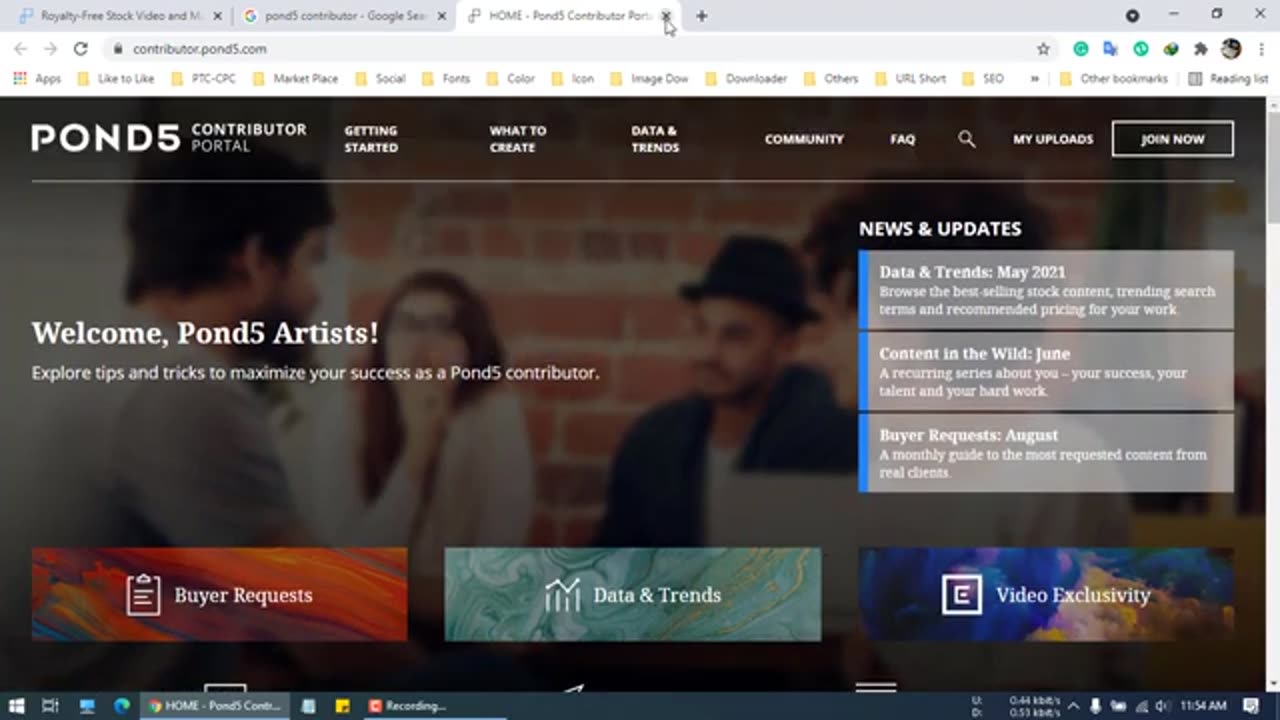1280x720 pixels.
Task: Open the Other bookmarks folder
Action: click(1116, 78)
